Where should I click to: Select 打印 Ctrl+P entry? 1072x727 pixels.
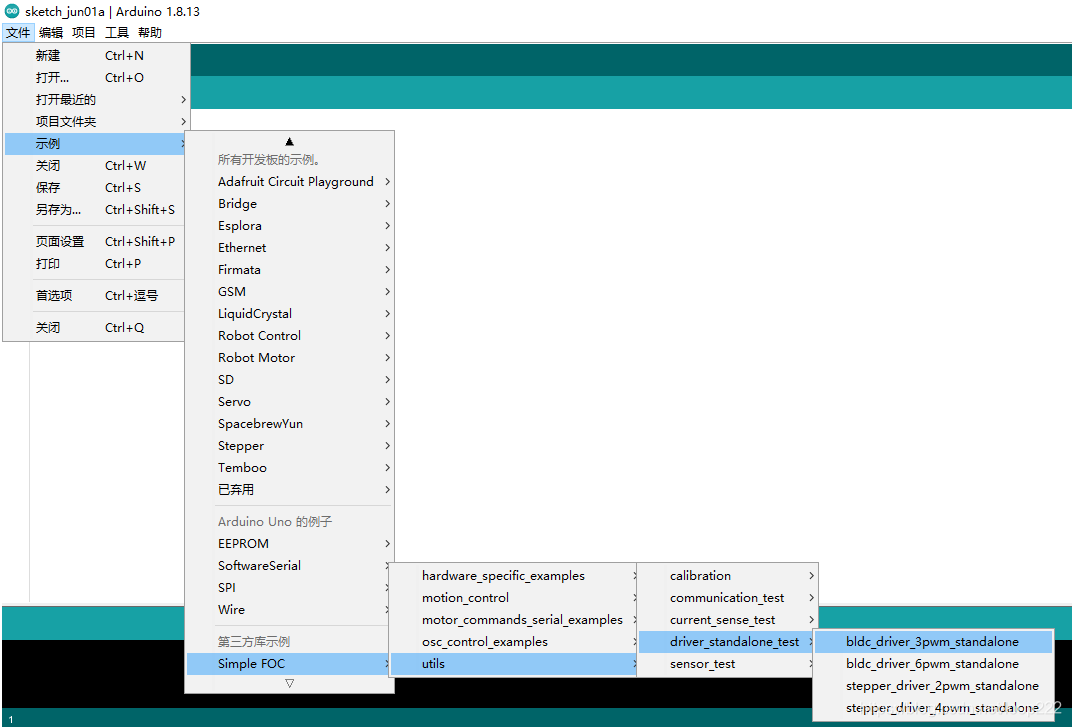[x=96, y=263]
